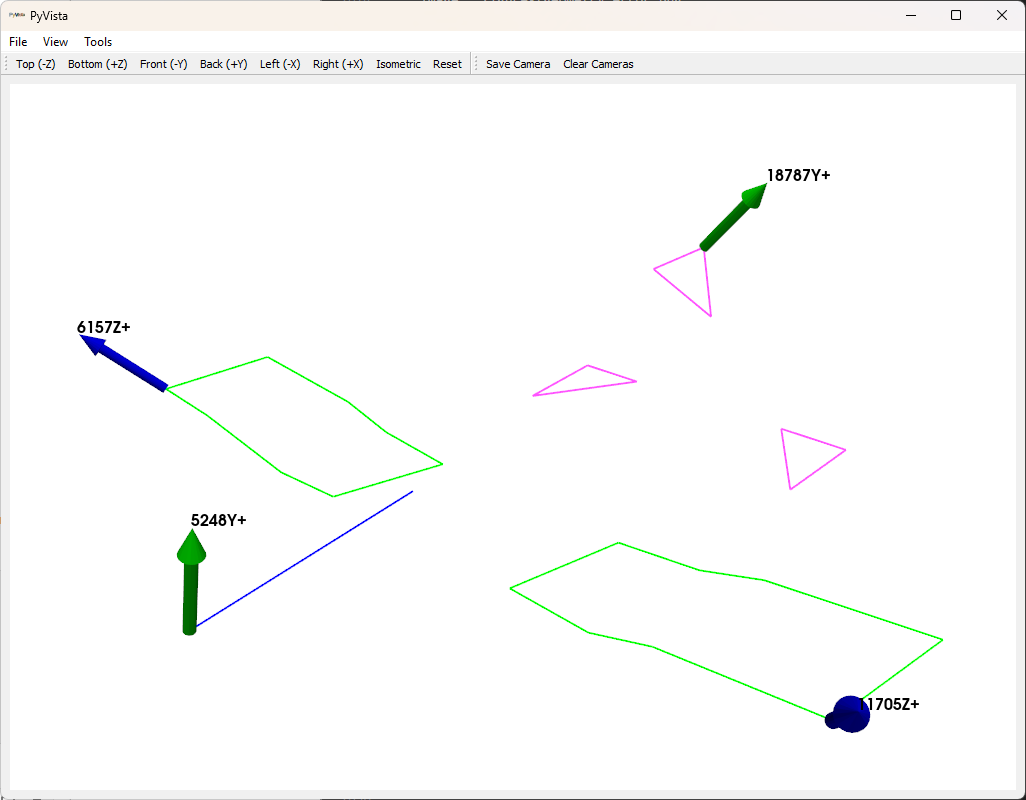Select the Back (+Y) camera view
Image resolution: width=1026 pixels, height=800 pixels.
(x=223, y=63)
